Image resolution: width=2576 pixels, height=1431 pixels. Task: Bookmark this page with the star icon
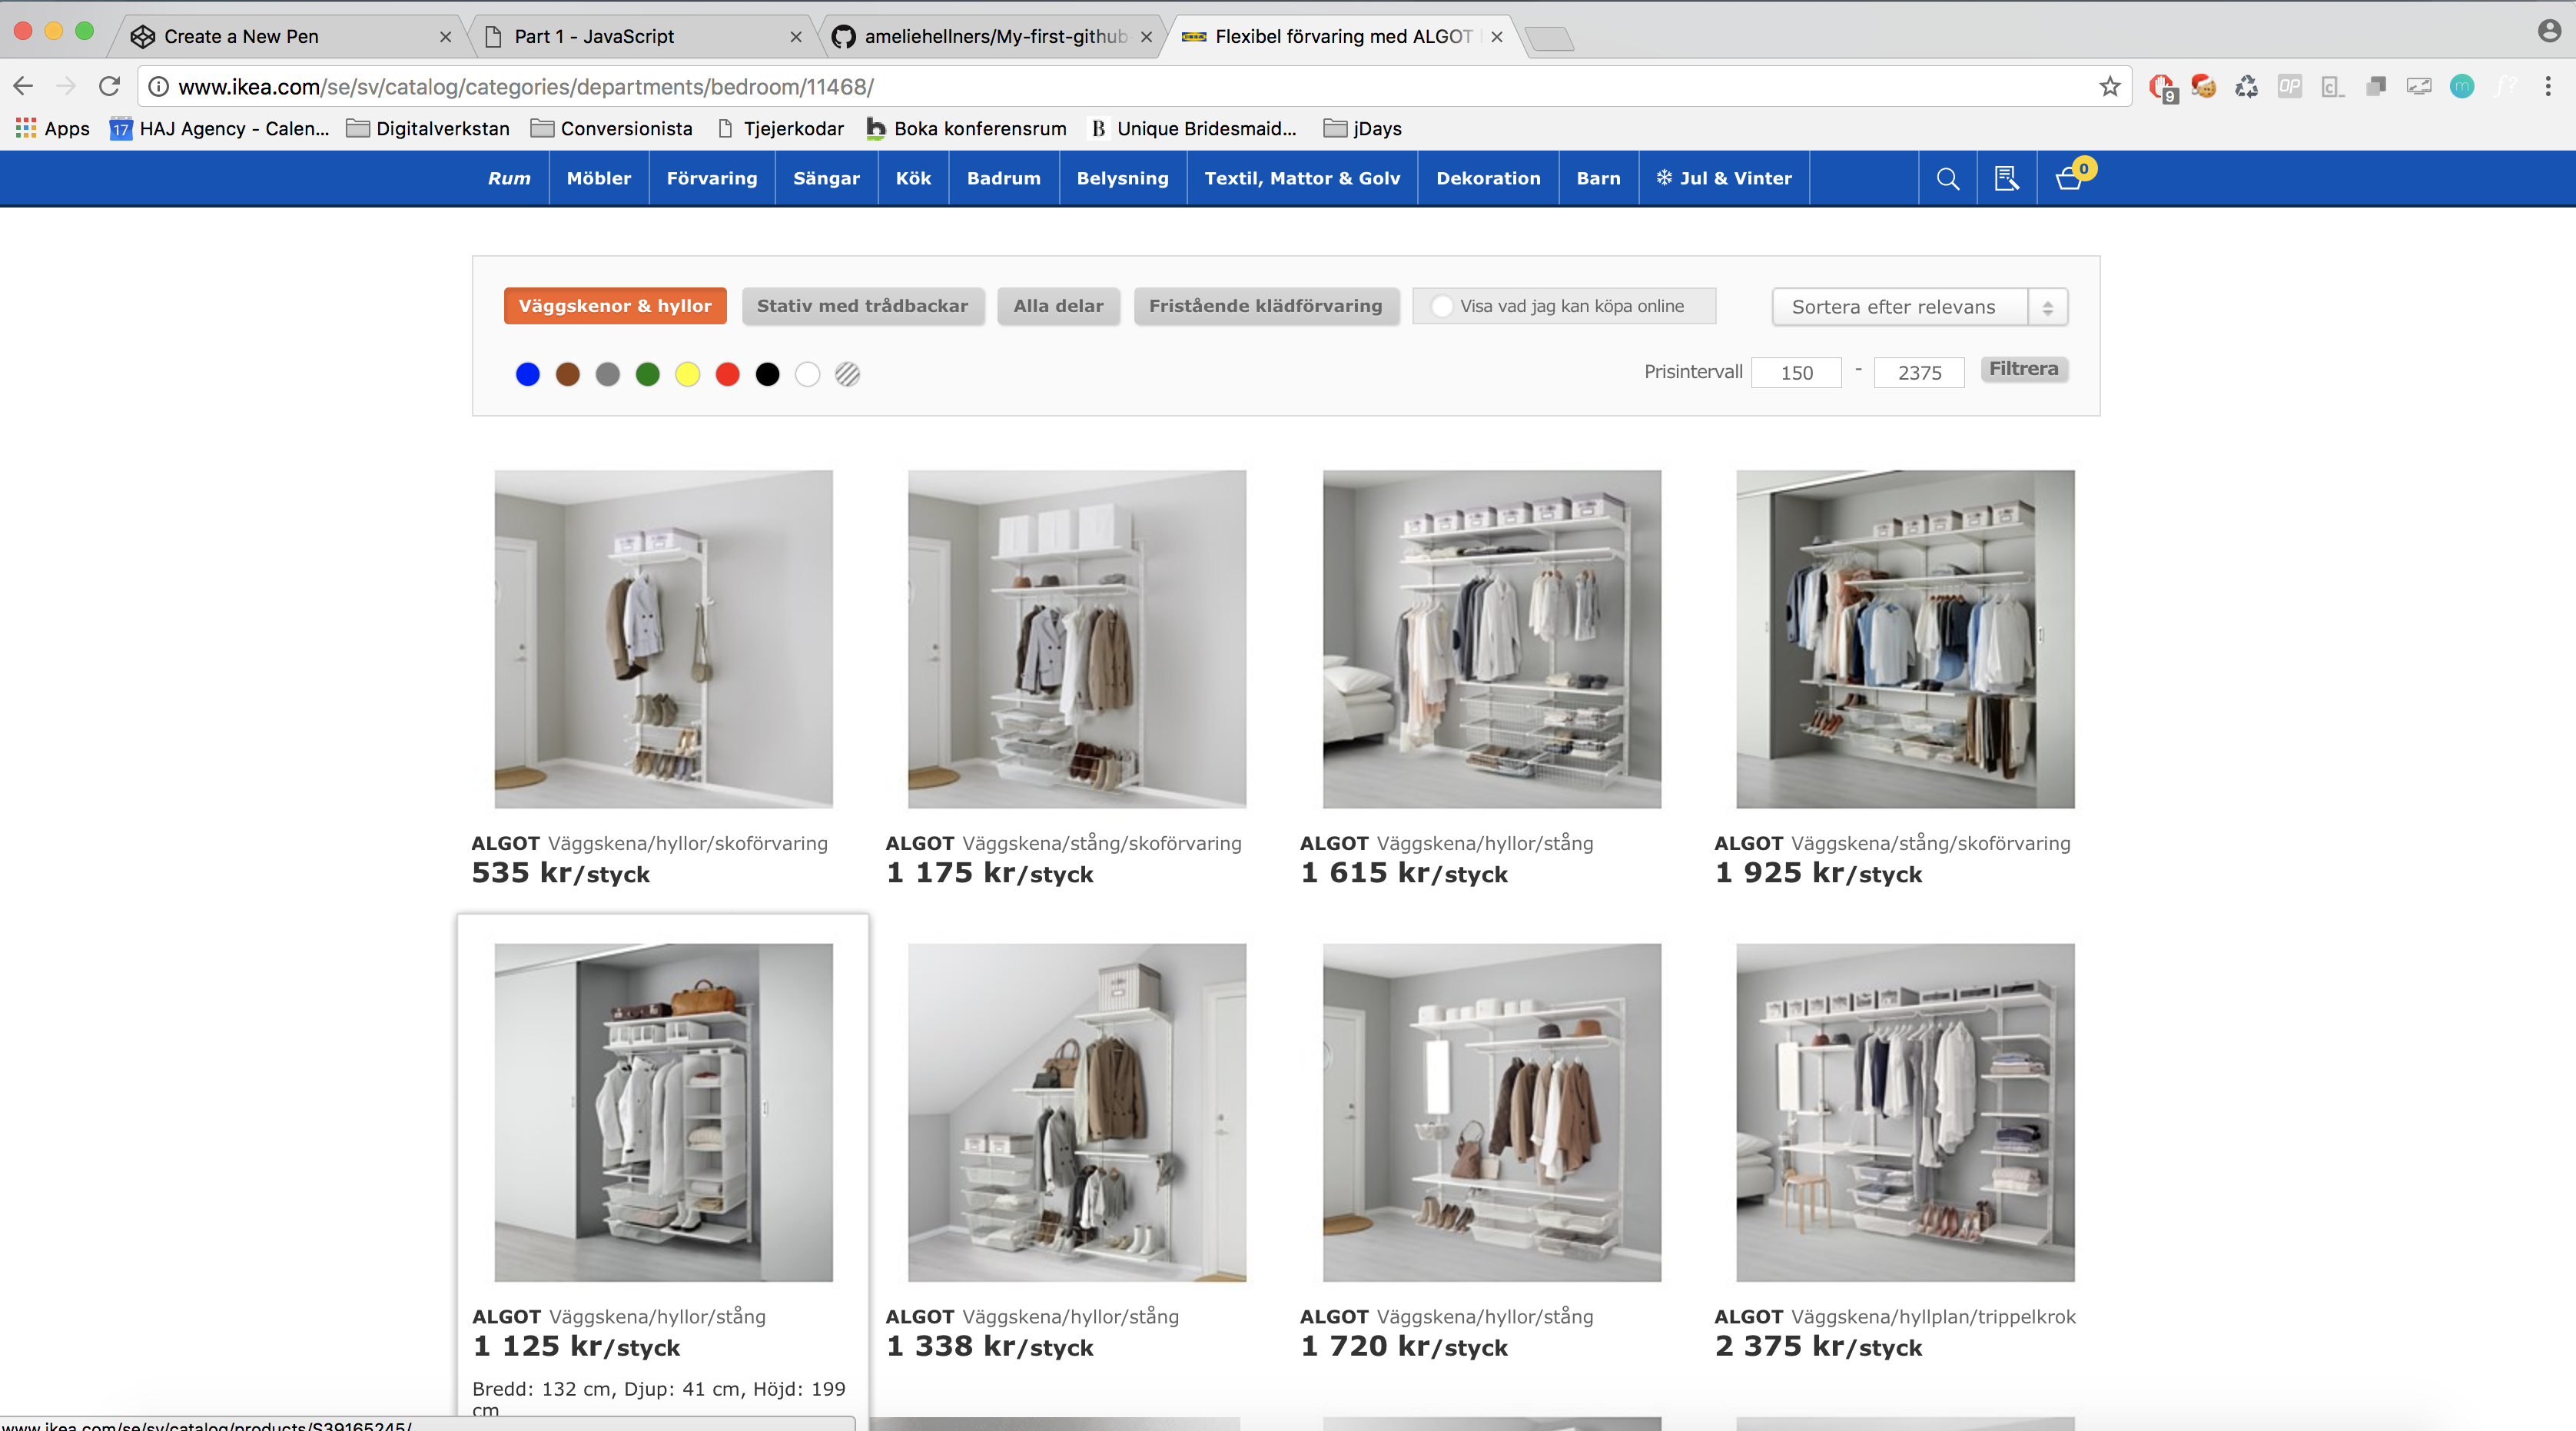[2109, 87]
